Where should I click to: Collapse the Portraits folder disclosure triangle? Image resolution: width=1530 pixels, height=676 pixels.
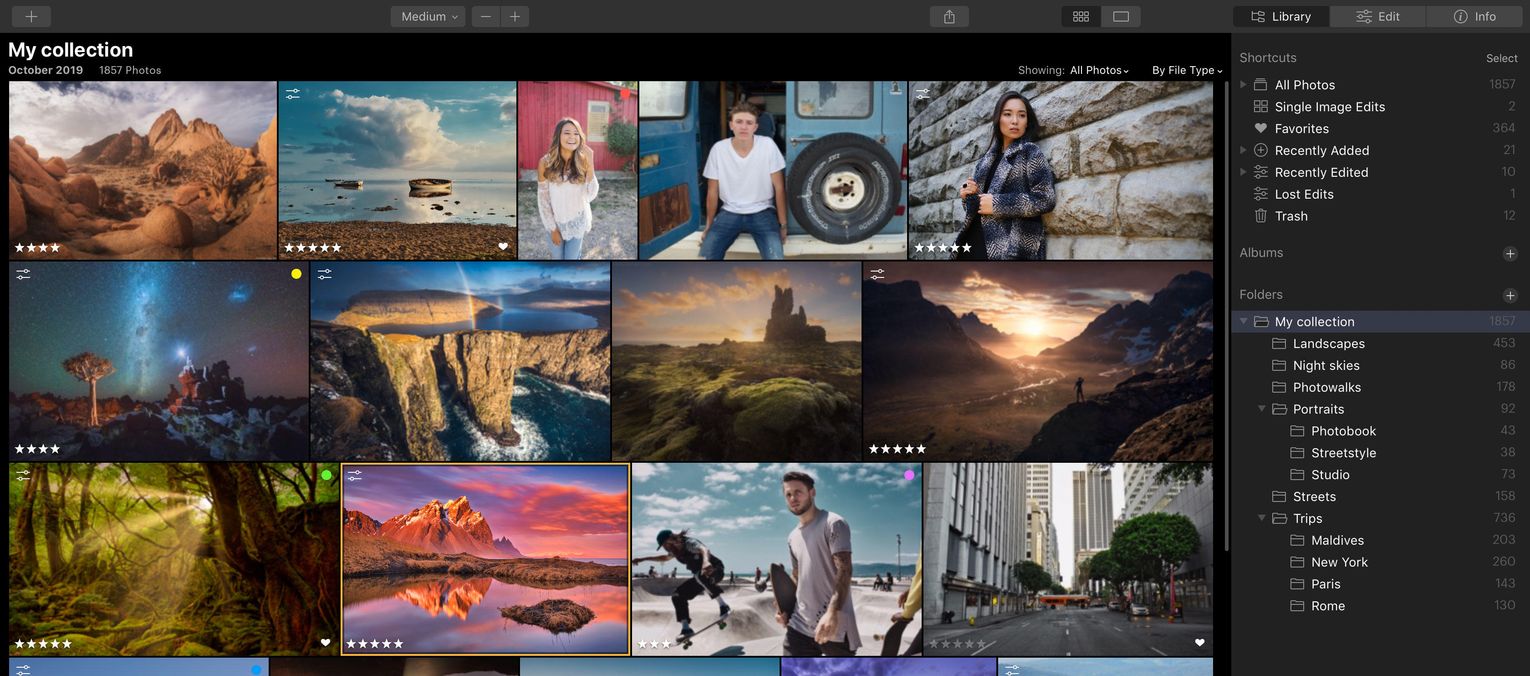coord(1262,409)
